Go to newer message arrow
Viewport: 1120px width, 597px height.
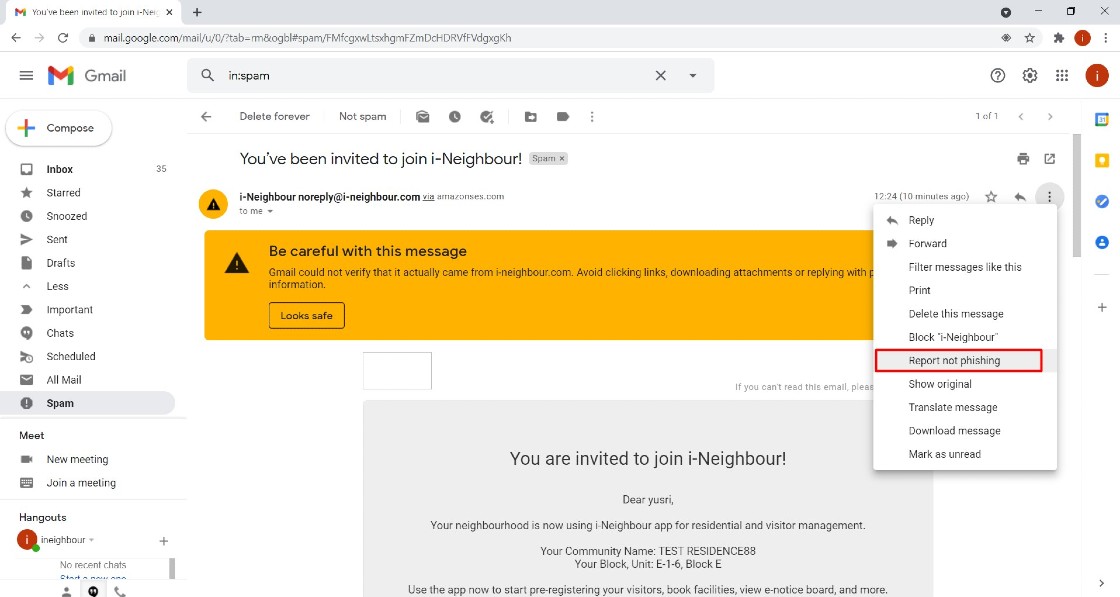[1021, 116]
